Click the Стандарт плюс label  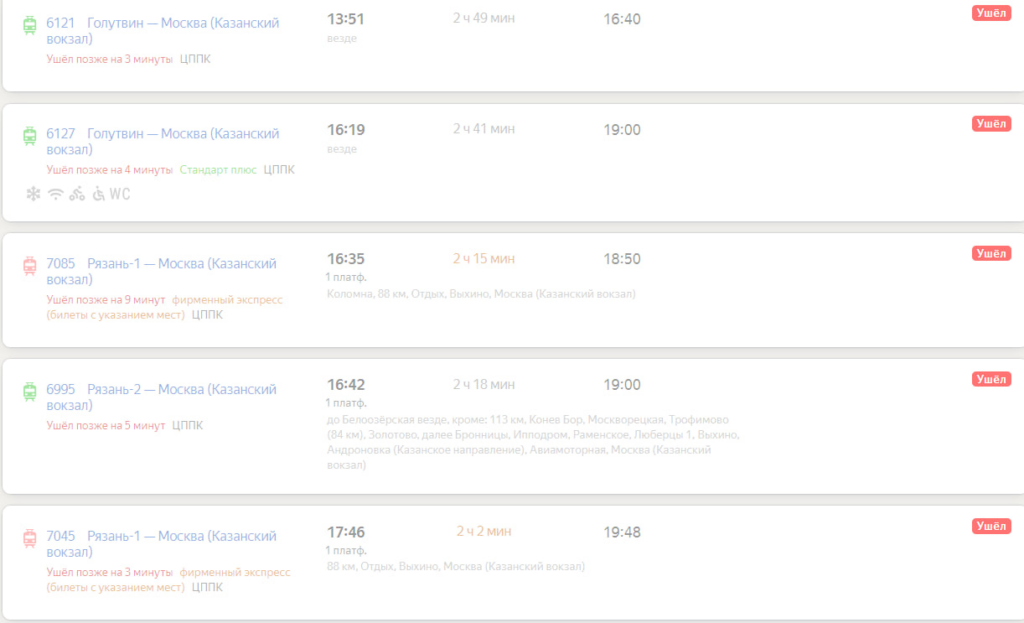(x=218, y=170)
